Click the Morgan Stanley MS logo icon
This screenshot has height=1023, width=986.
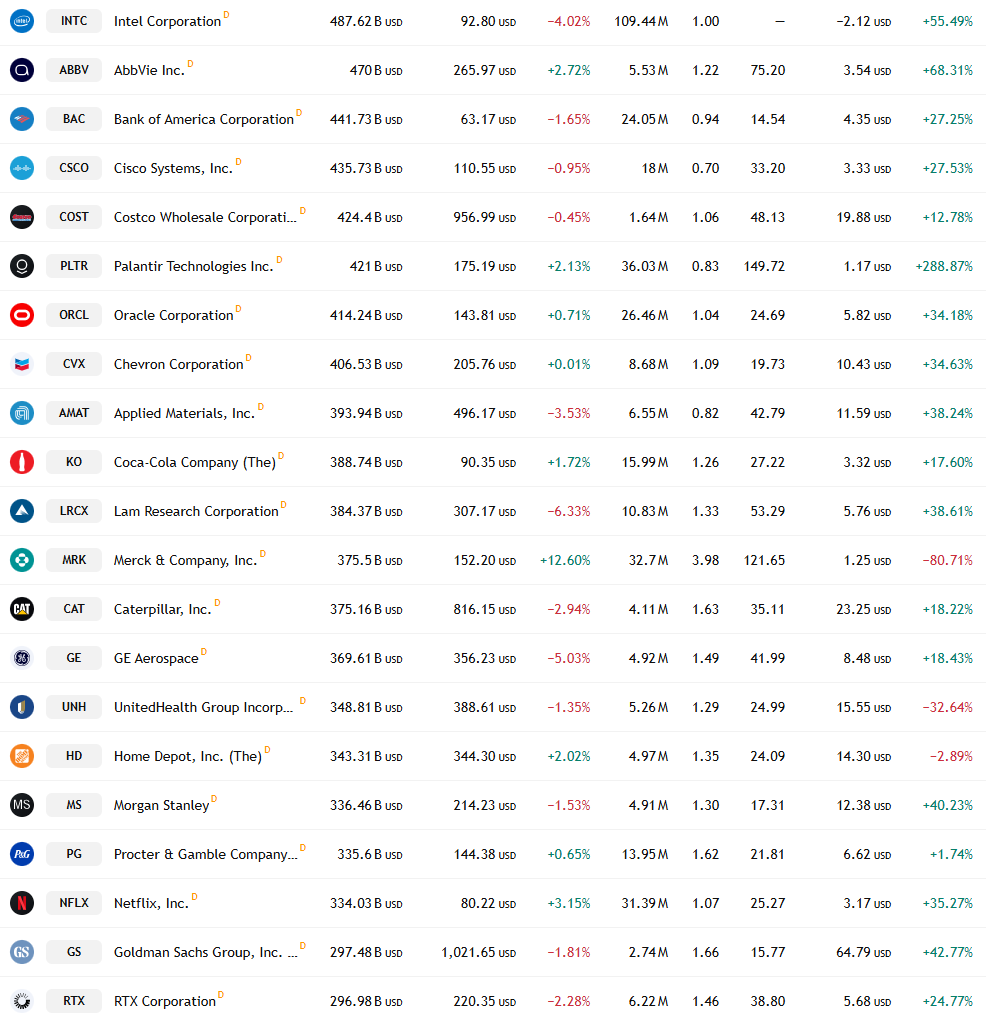22,804
